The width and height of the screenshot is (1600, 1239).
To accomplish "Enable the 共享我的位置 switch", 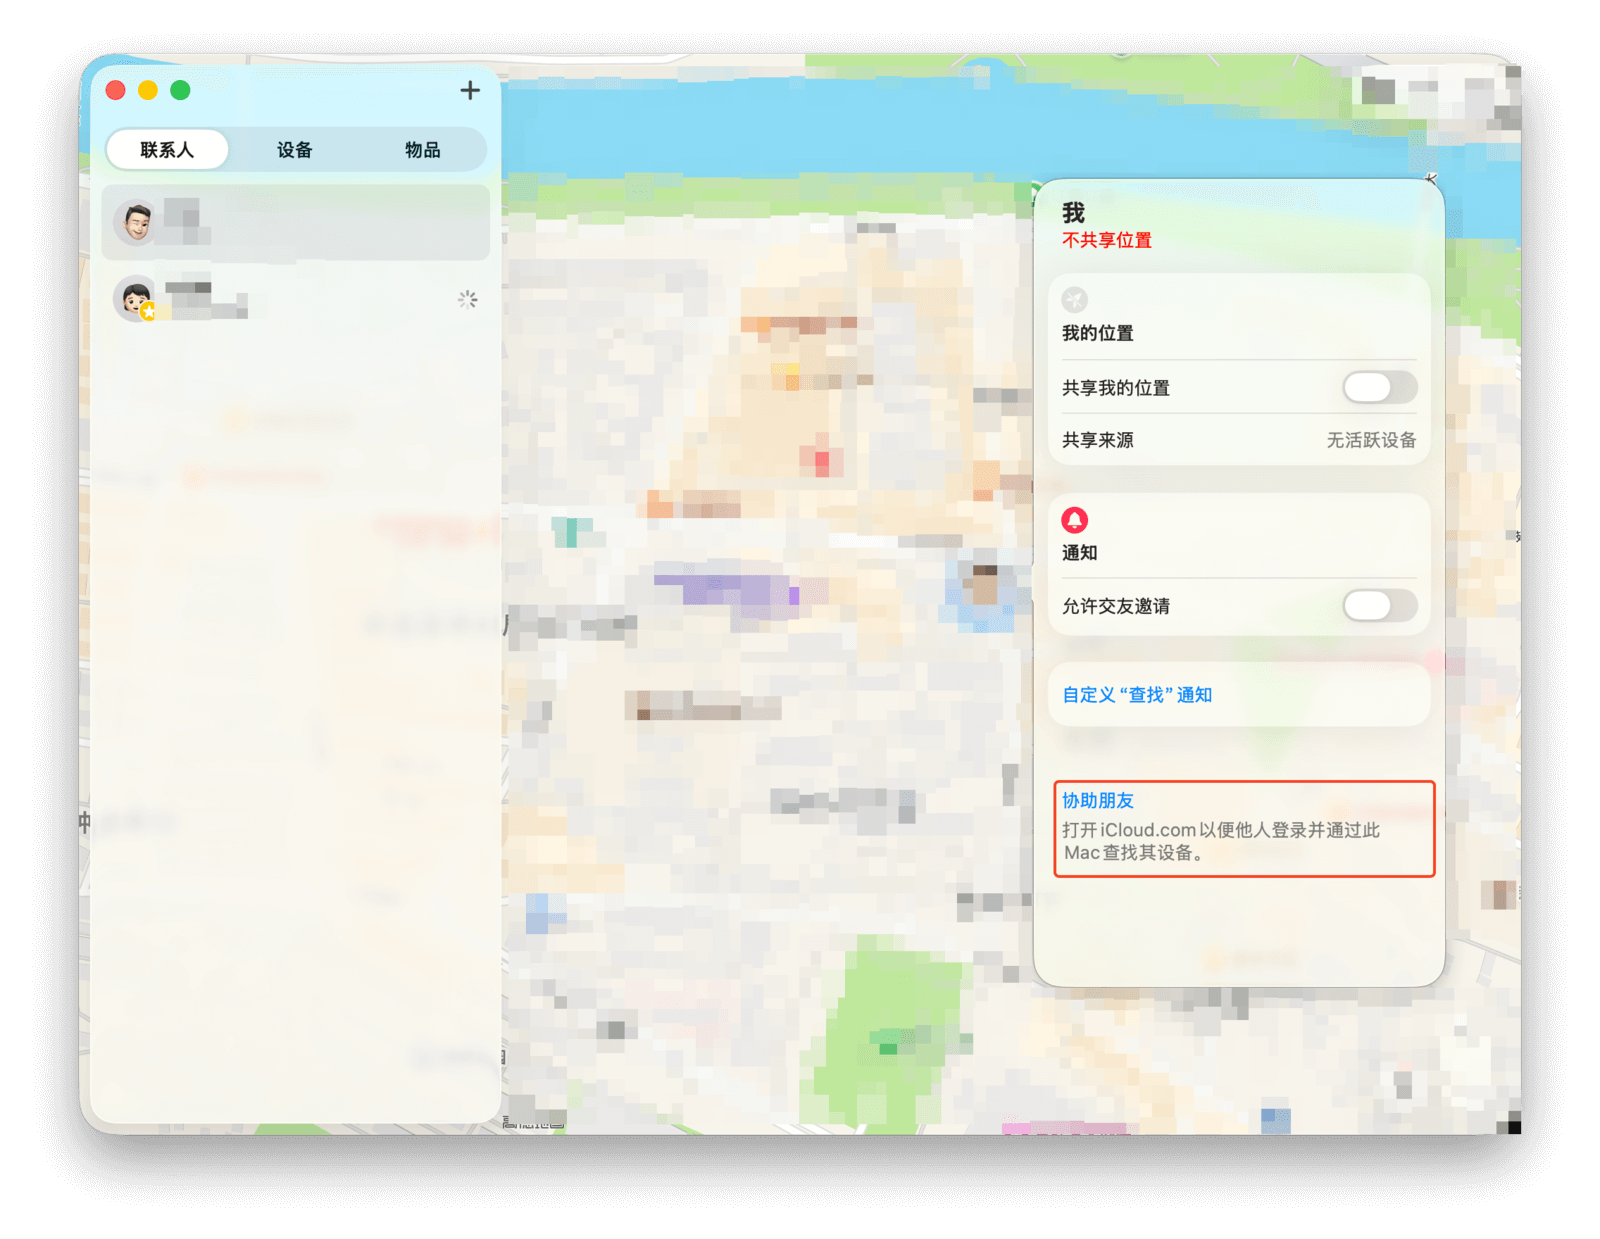I will (1379, 387).
